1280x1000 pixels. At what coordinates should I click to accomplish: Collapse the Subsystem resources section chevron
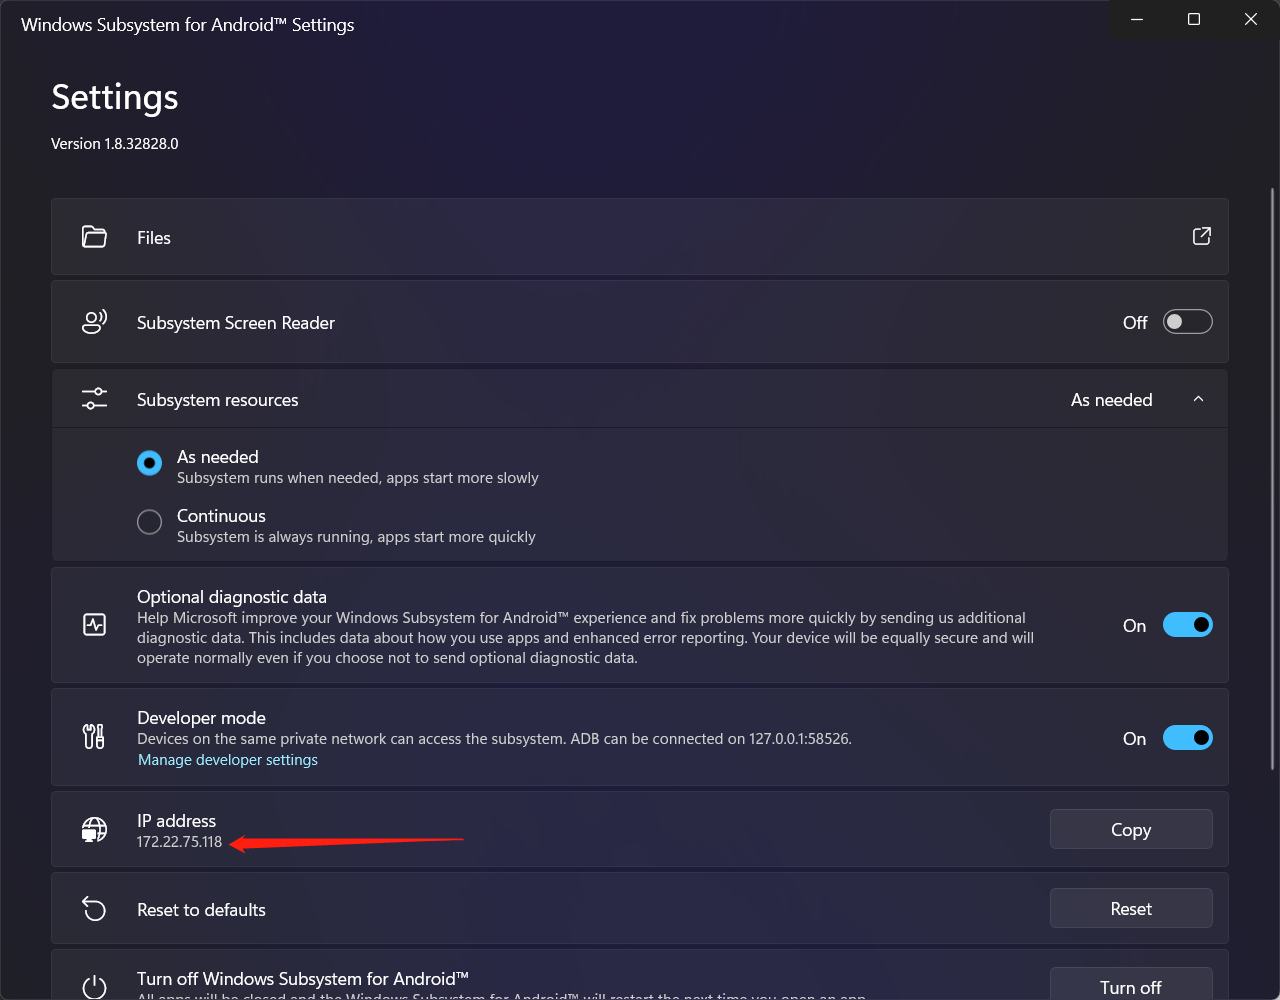[1198, 399]
